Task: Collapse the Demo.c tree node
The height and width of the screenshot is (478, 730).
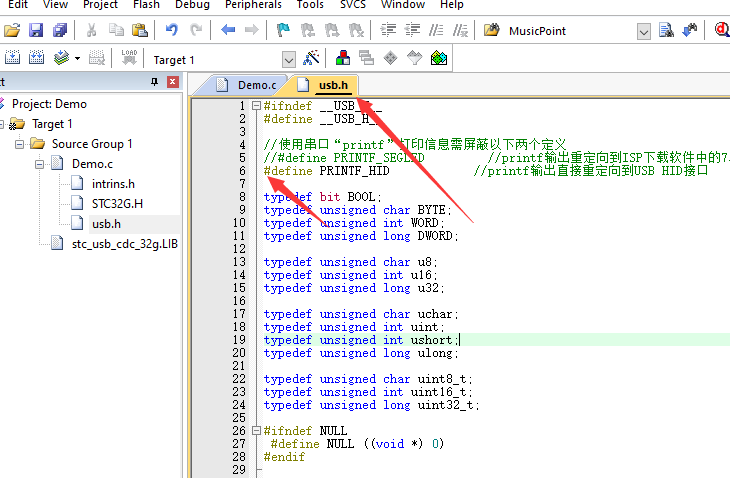Action: tap(40, 164)
